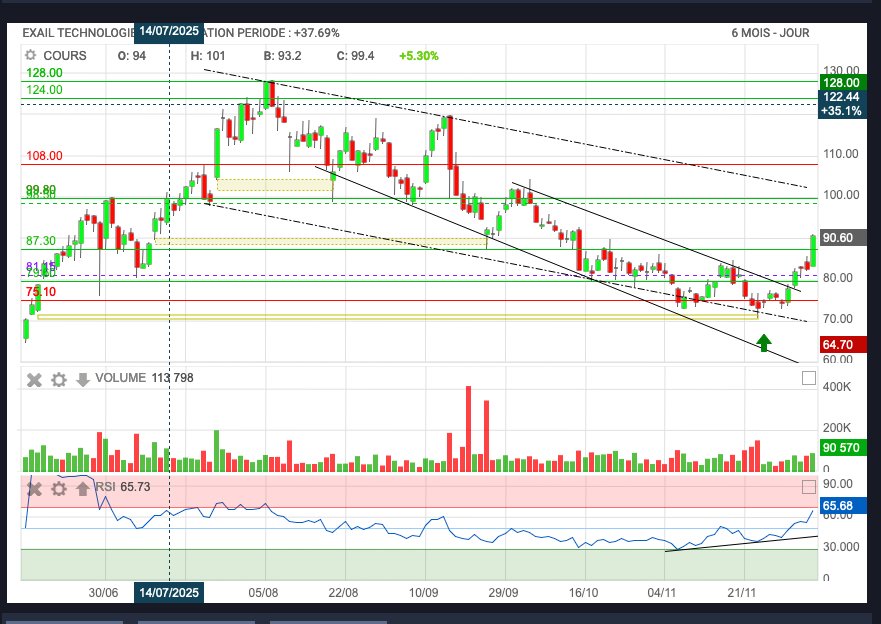
Task: Toggle the VOLUME panel checkbox
Action: tap(808, 379)
